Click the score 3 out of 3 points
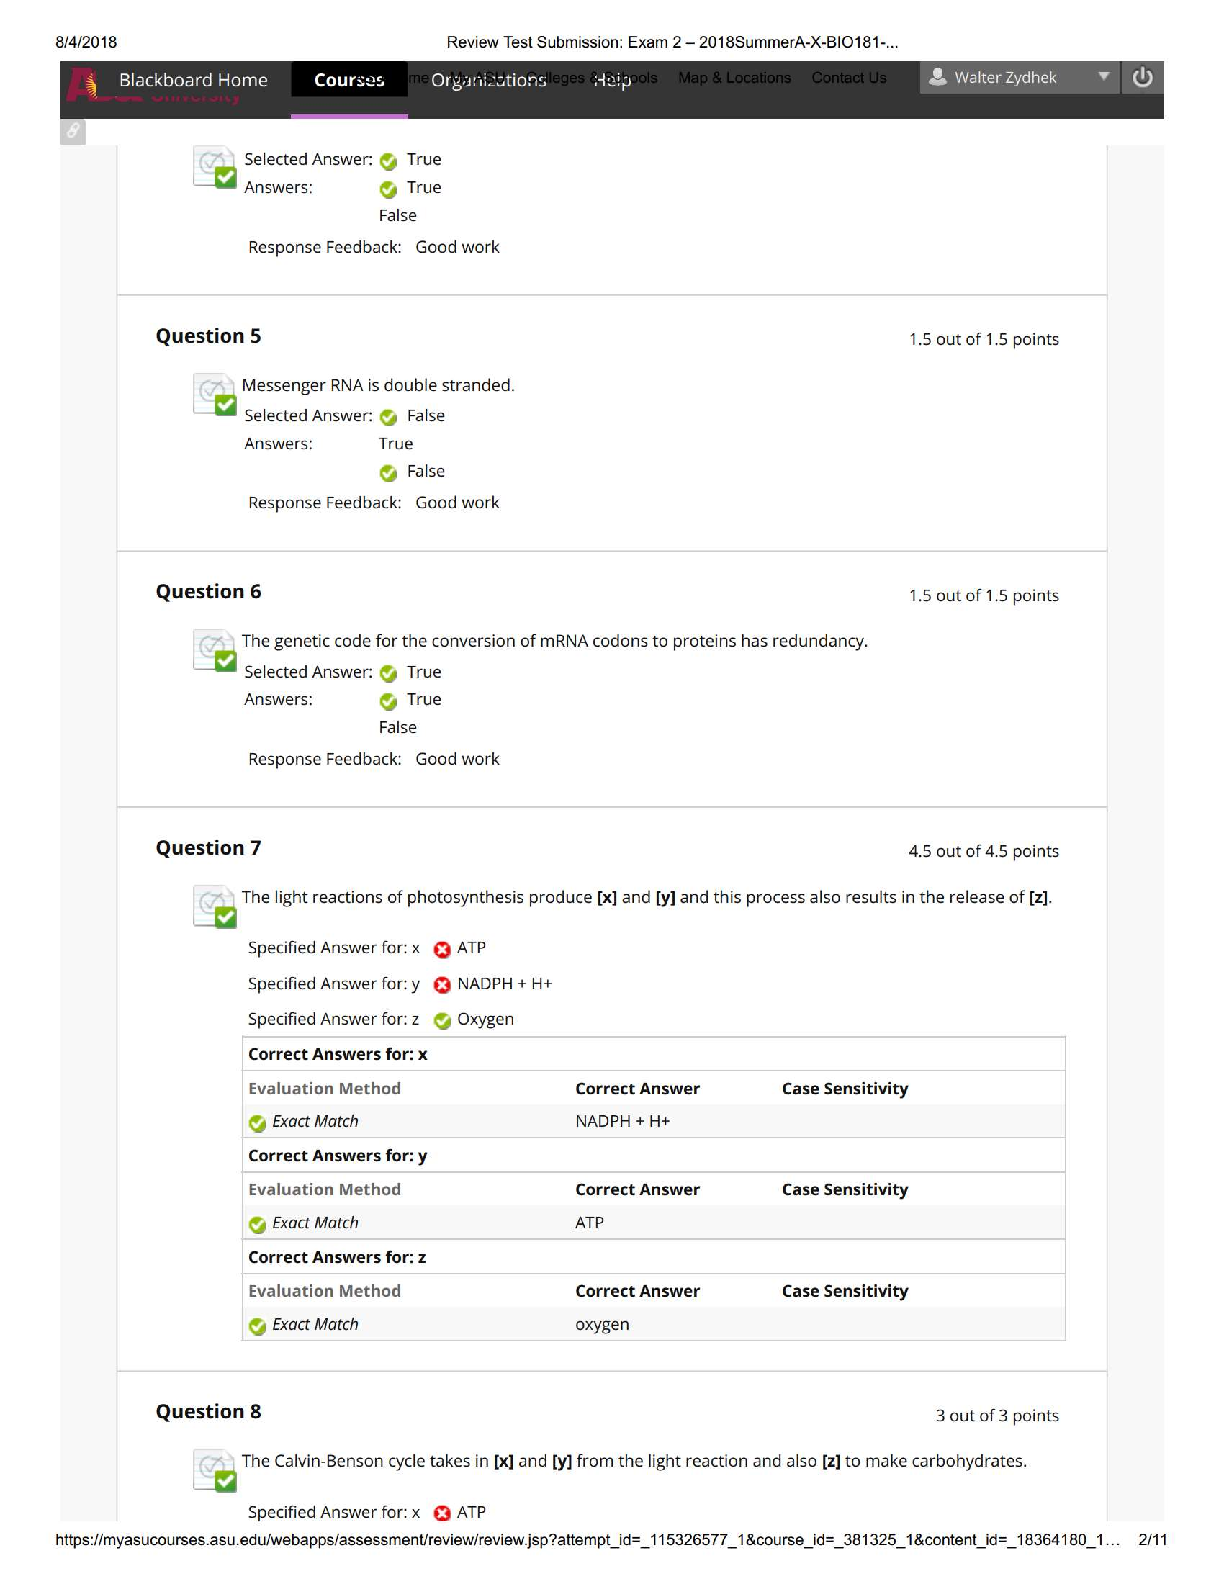 997,1415
